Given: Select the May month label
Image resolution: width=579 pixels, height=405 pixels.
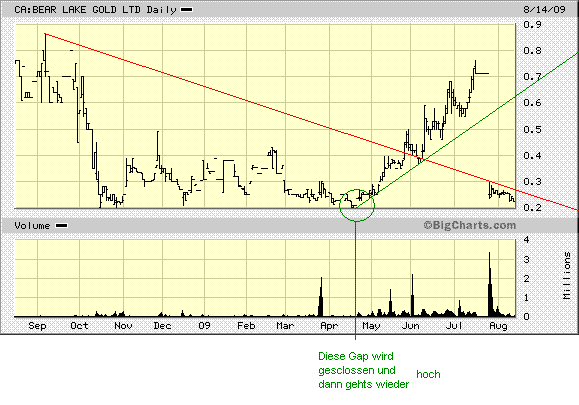Looking at the screenshot, I should click(x=371, y=326).
